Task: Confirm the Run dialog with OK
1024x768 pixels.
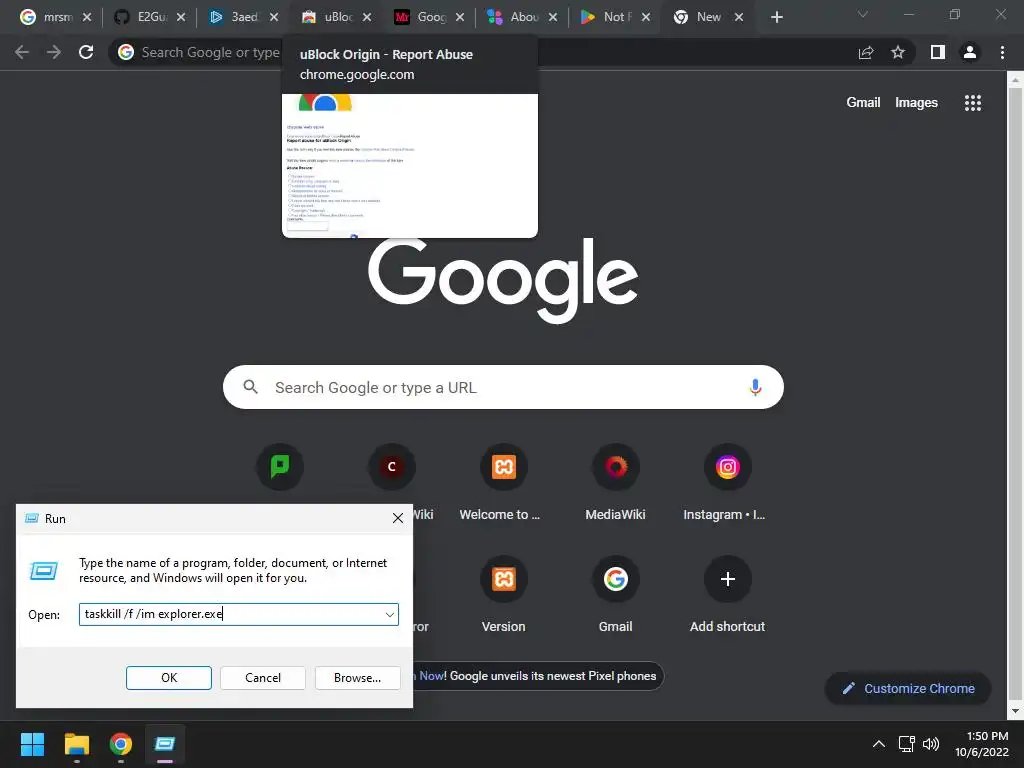Action: tap(168, 678)
